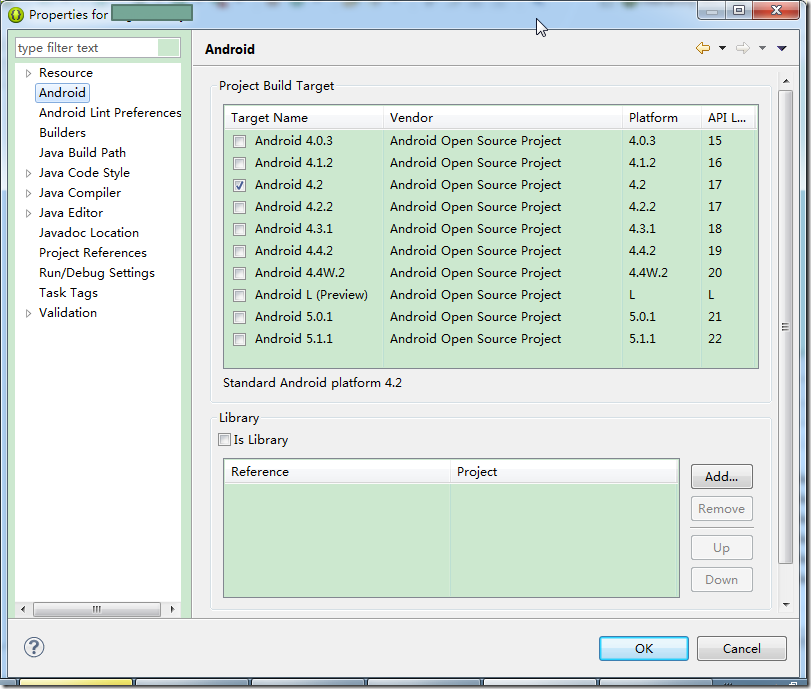Click the back navigation arrow icon
The image size is (811, 689).
(x=702, y=49)
